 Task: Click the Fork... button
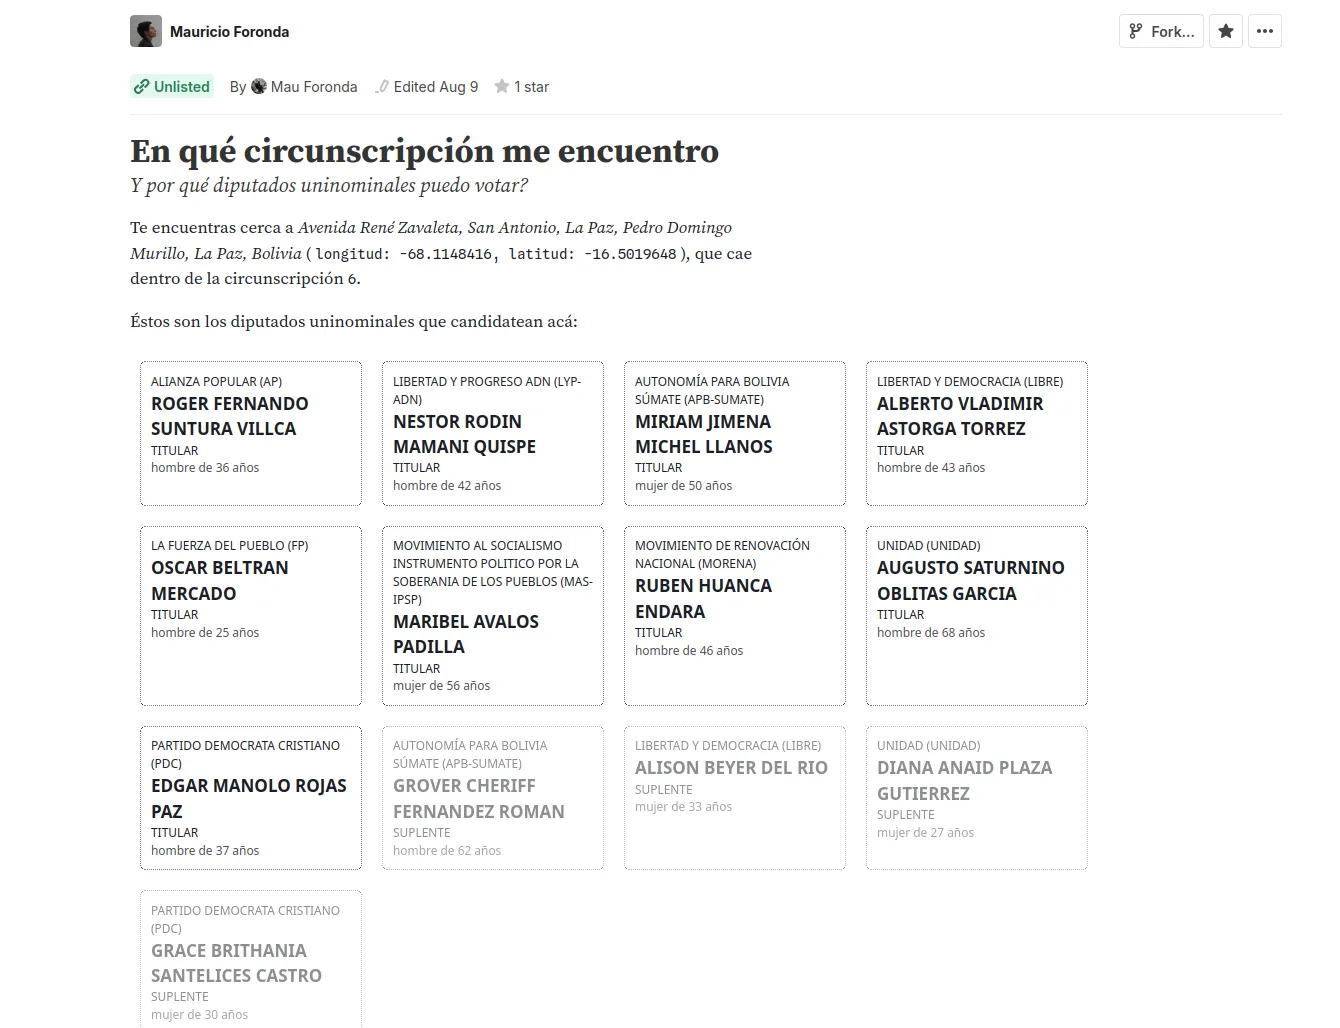[x=1160, y=31]
